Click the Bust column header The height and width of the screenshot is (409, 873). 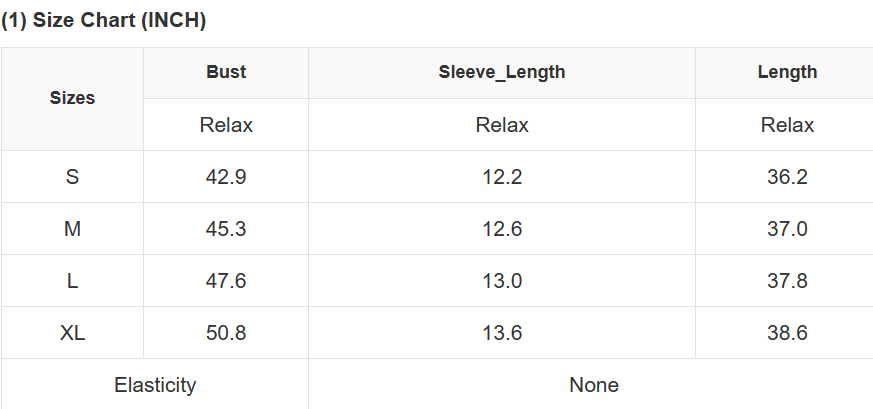tap(226, 72)
